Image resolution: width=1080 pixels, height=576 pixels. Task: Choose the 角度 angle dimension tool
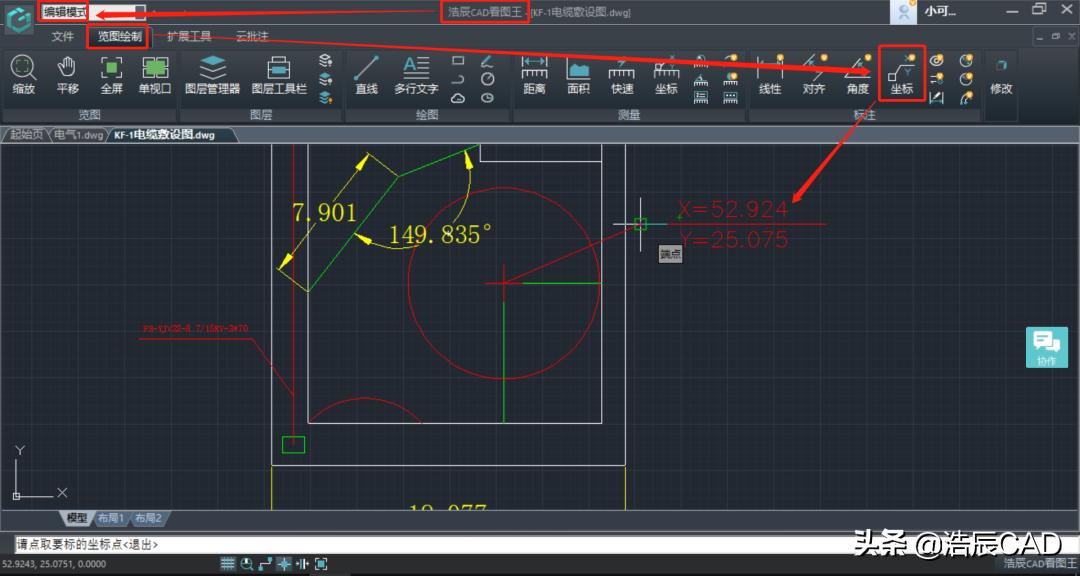pyautogui.click(x=858, y=75)
